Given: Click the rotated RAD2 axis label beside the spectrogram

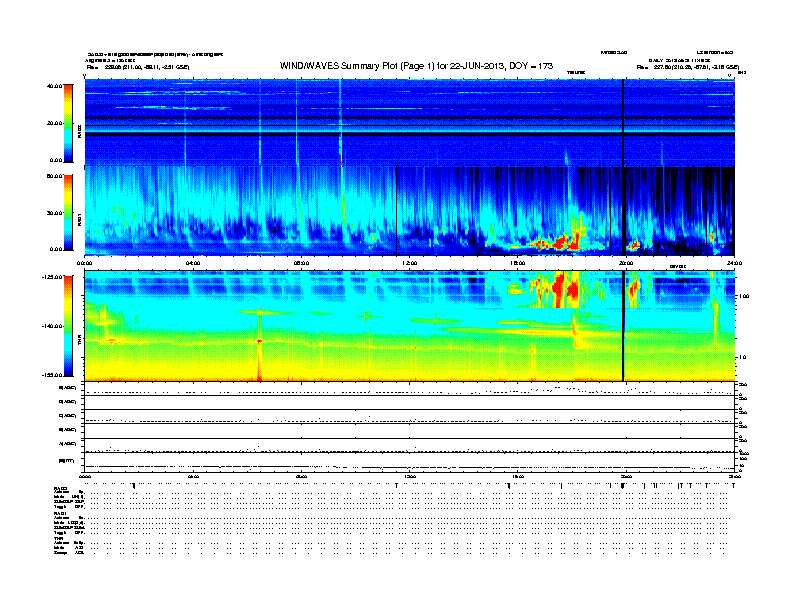Looking at the screenshot, I should point(79,131).
